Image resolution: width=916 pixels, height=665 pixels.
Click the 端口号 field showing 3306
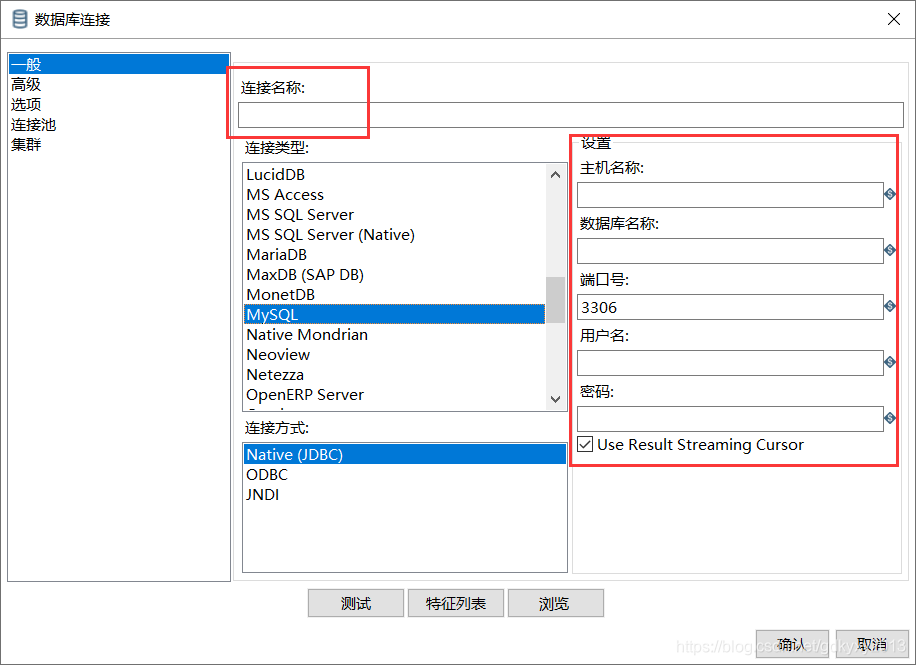coord(730,307)
